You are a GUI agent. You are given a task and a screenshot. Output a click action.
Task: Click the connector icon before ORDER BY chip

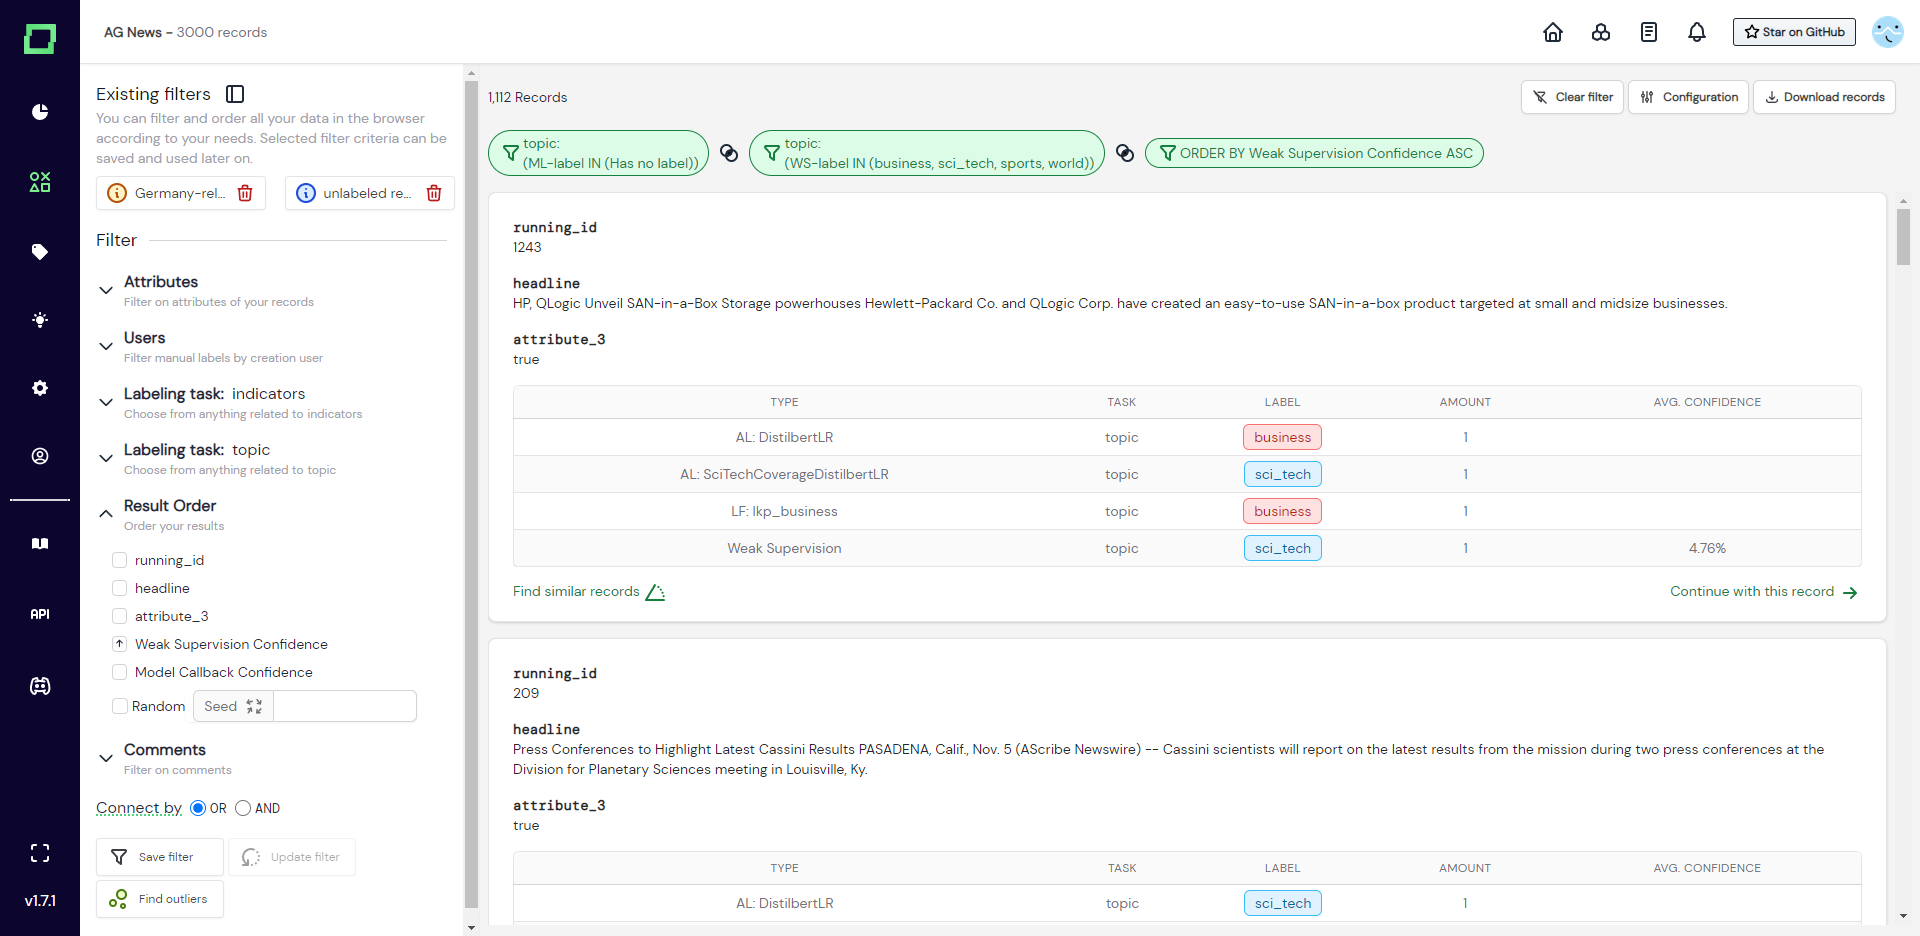tap(1125, 153)
